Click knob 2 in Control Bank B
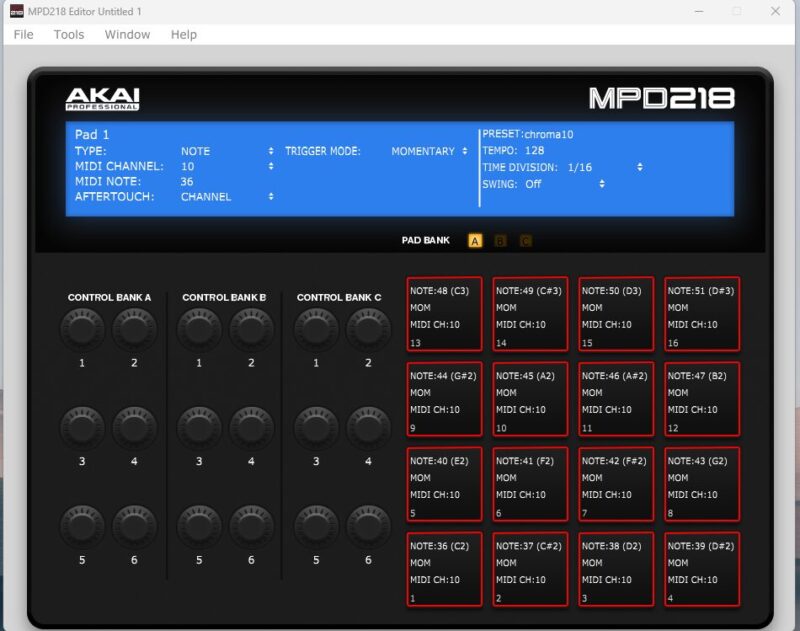Image resolution: width=800 pixels, height=631 pixels. coord(251,330)
